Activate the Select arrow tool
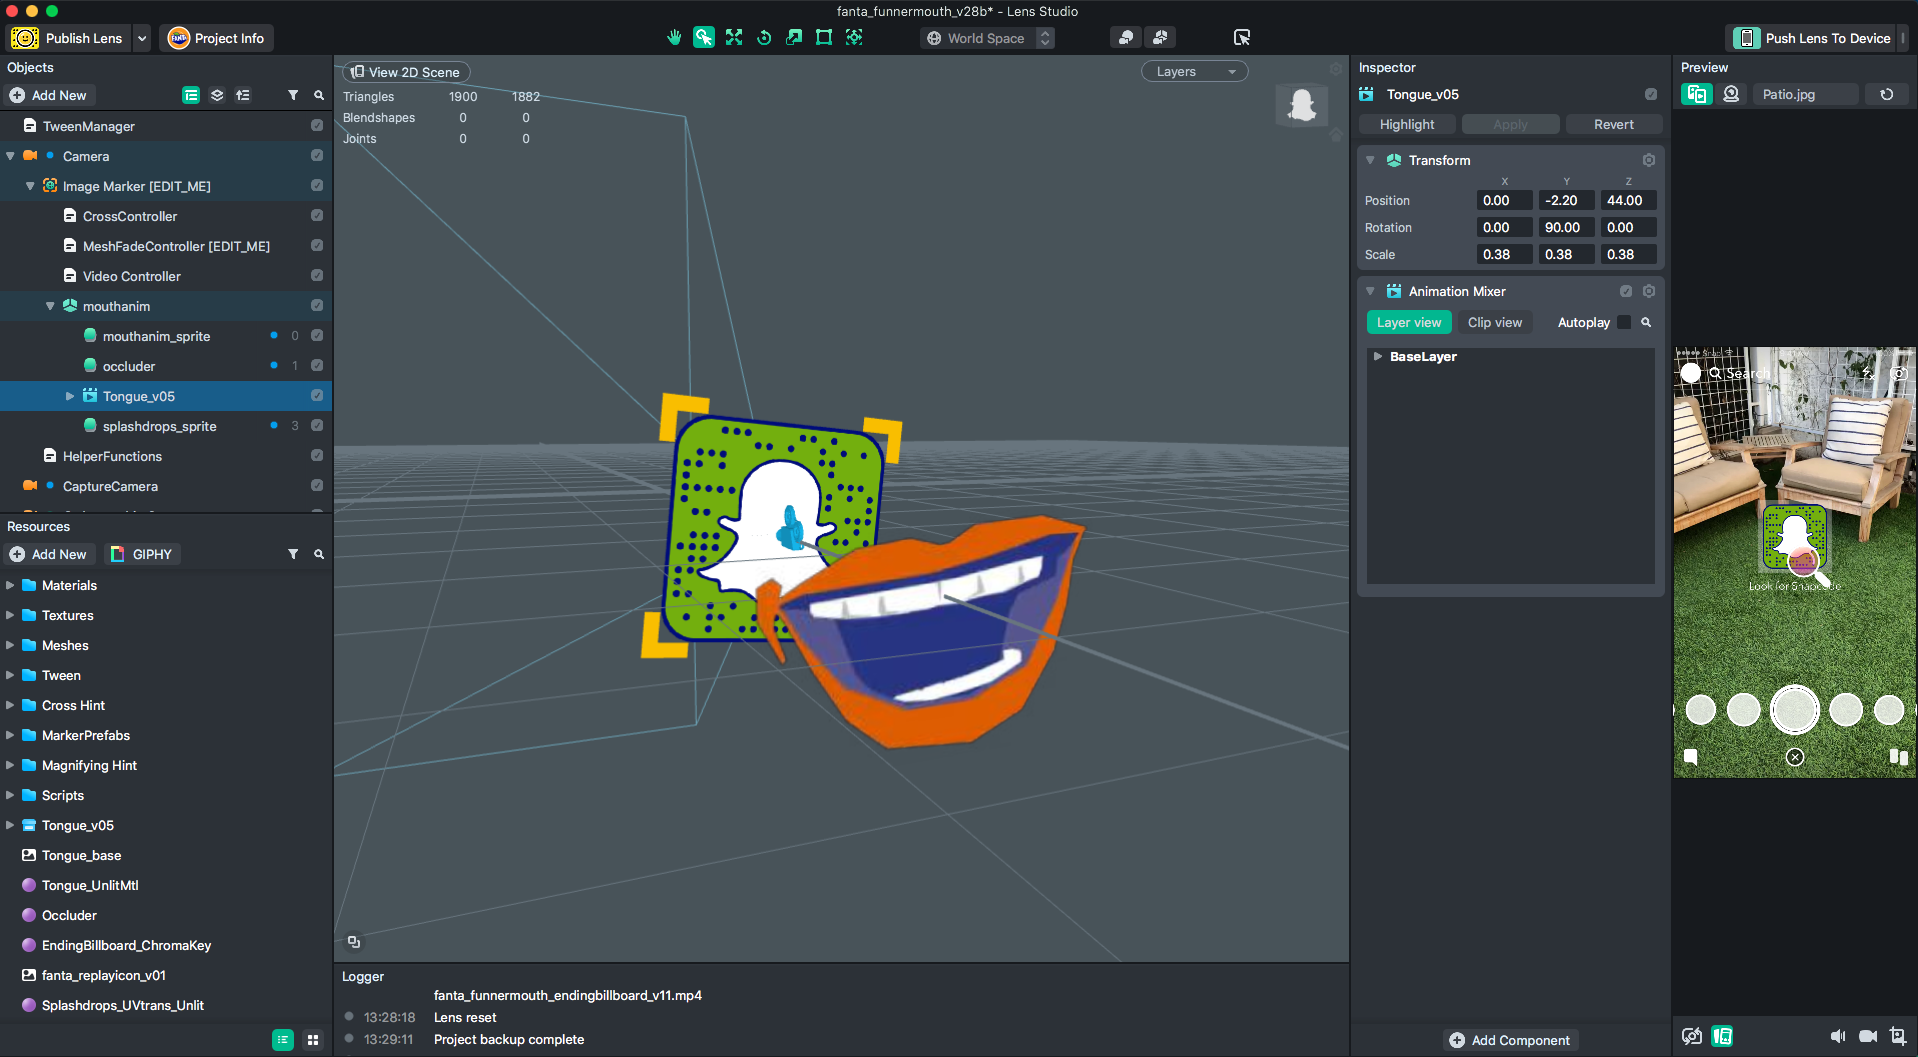 point(704,38)
